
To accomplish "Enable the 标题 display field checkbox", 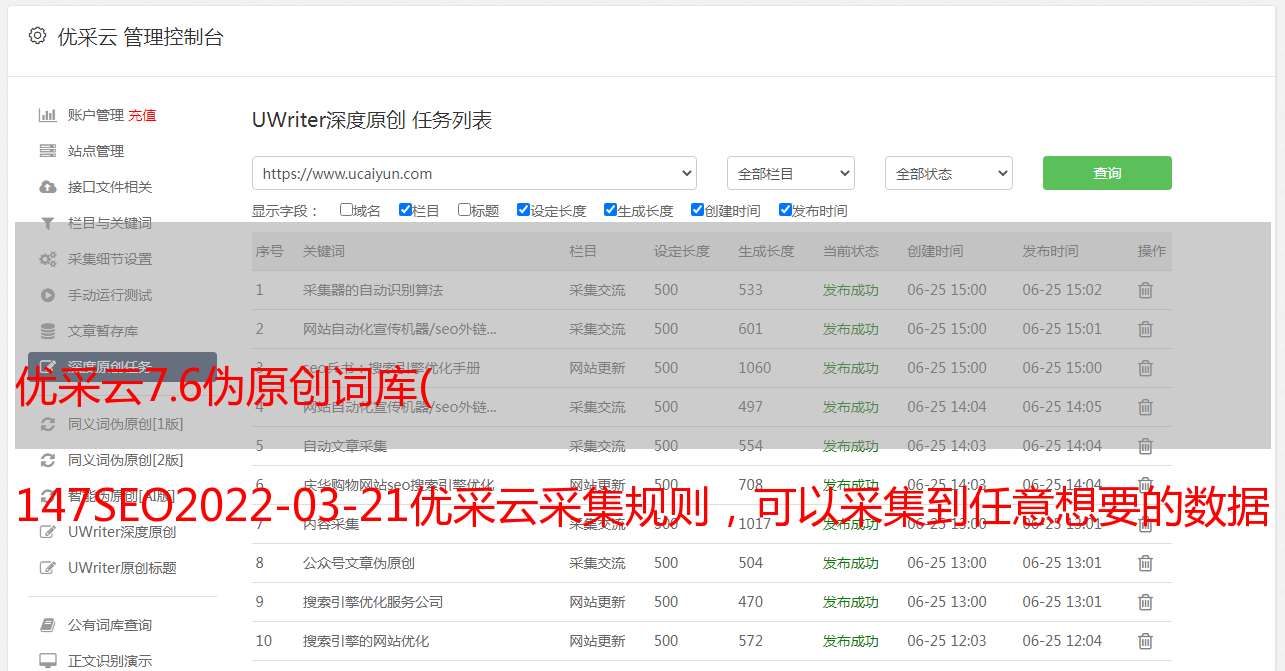I will 464,210.
